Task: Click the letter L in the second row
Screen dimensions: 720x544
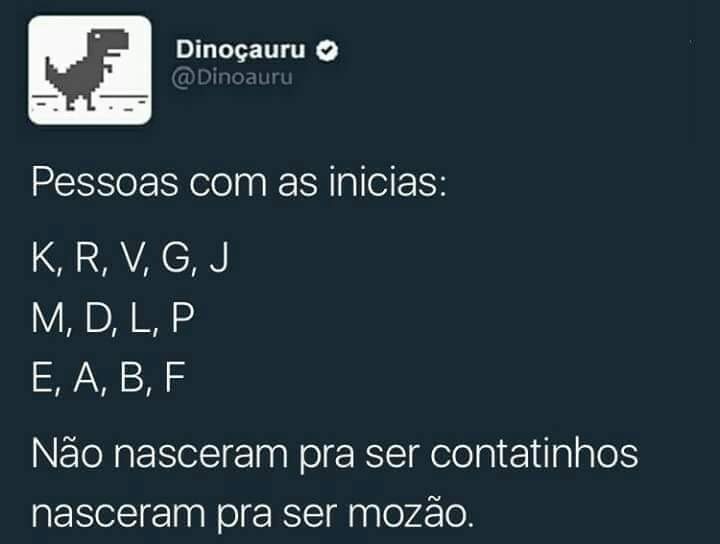Action: [140, 317]
